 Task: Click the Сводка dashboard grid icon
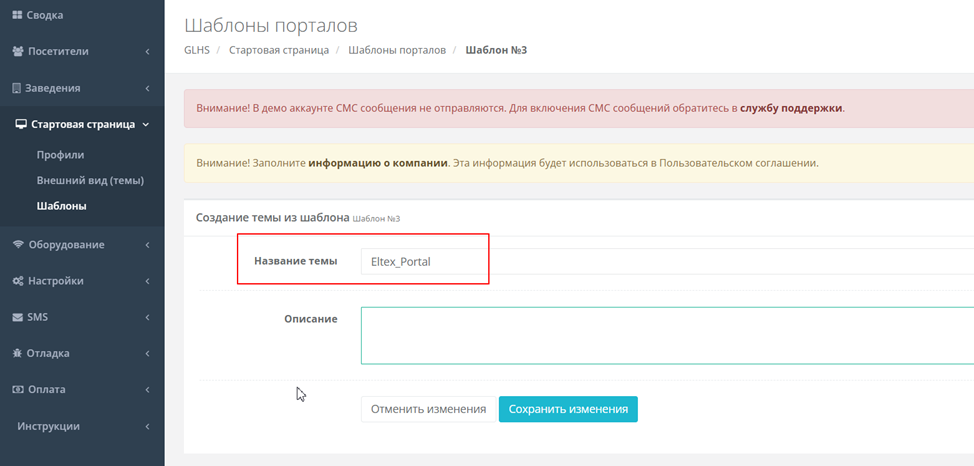(17, 15)
